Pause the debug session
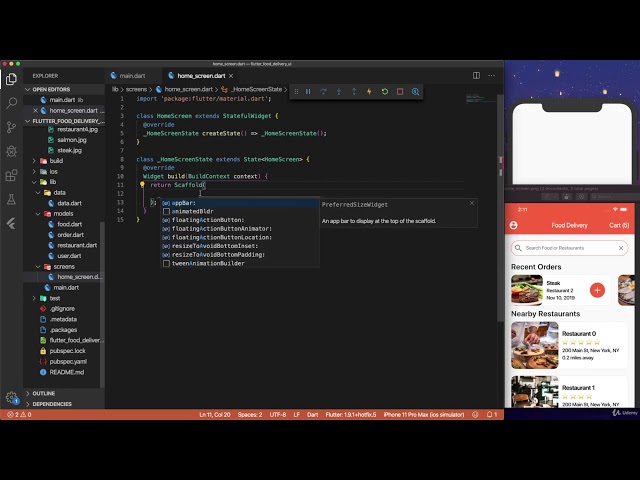640x480 pixels. pyautogui.click(x=308, y=92)
